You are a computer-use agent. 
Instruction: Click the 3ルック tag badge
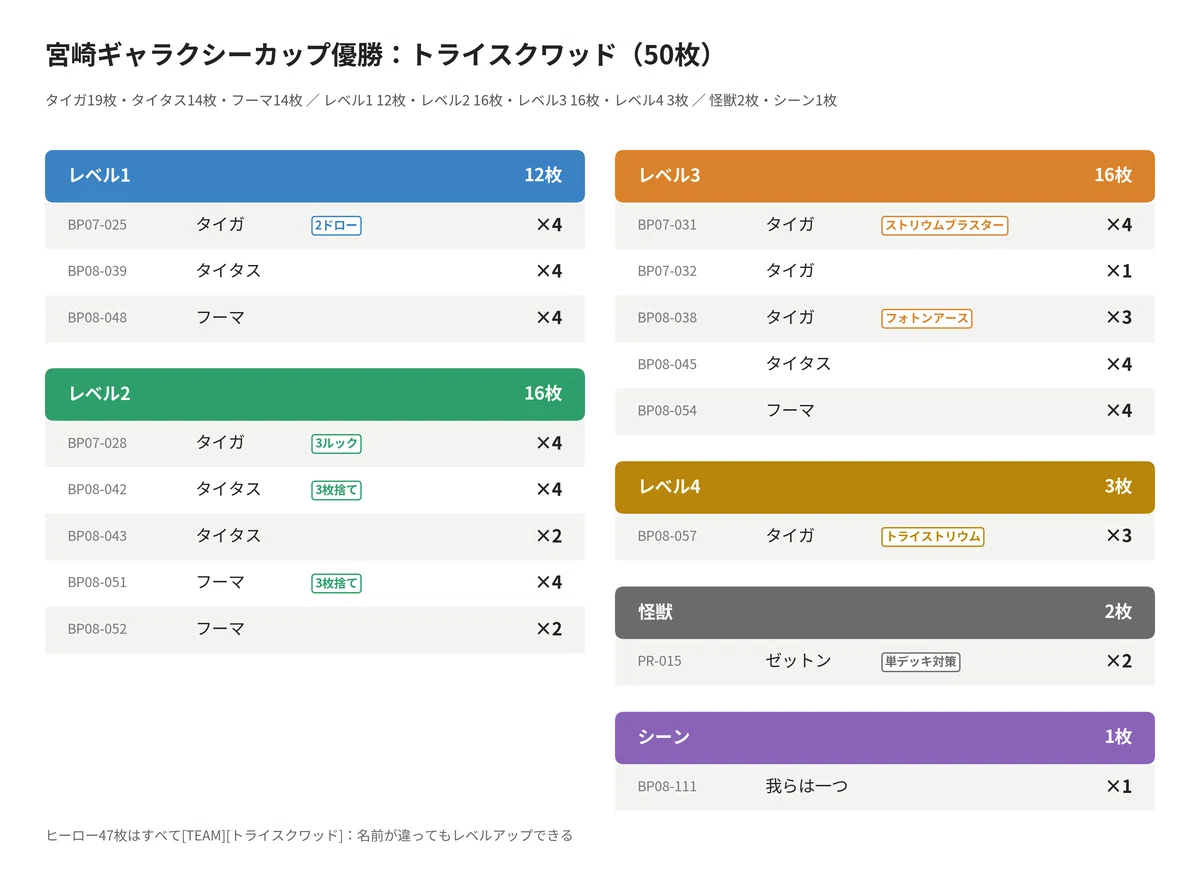pyautogui.click(x=336, y=443)
